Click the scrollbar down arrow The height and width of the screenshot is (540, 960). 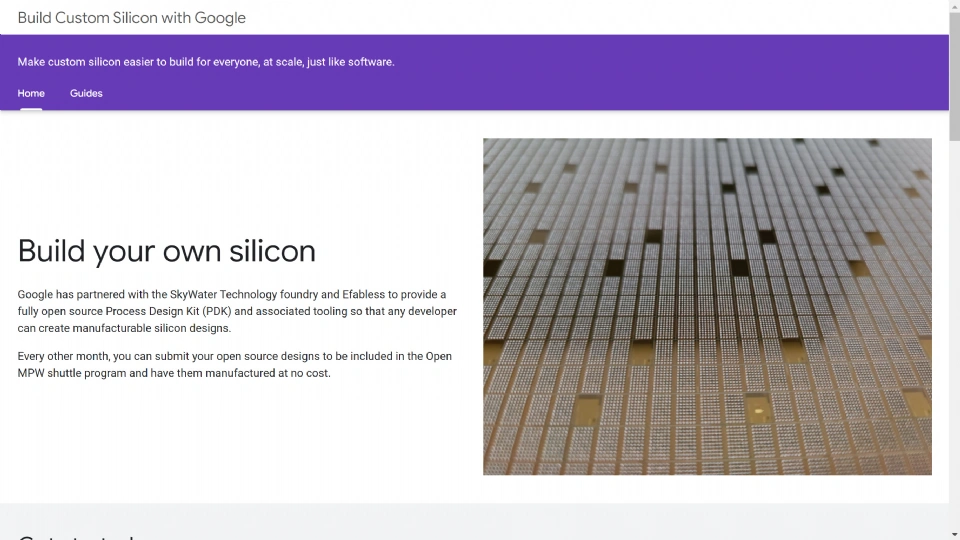(954, 534)
